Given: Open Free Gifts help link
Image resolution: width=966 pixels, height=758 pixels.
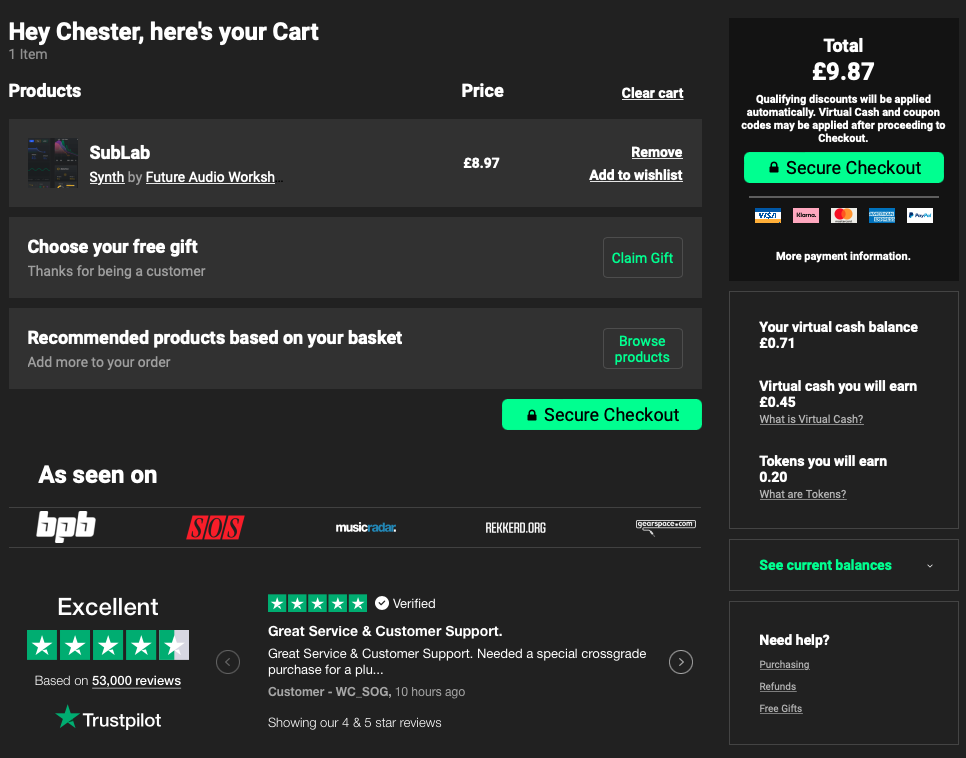Looking at the screenshot, I should click(x=781, y=709).
